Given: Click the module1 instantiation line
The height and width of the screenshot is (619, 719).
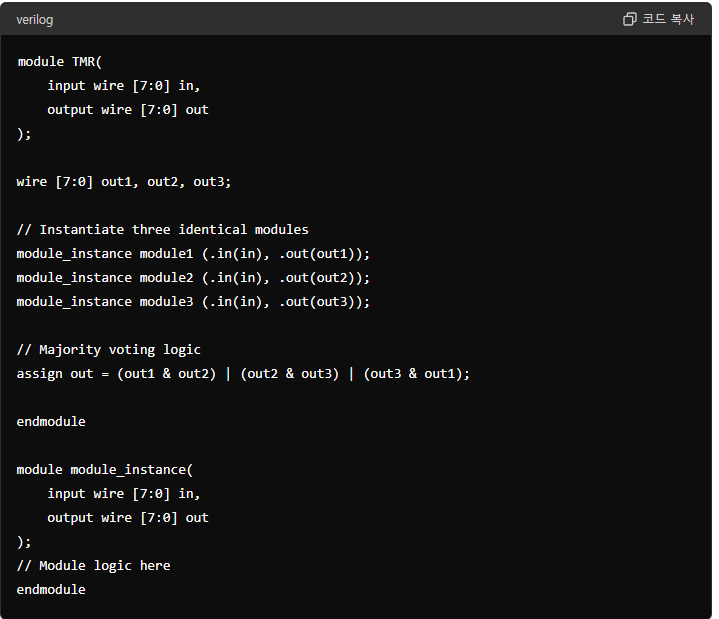Looking at the screenshot, I should click(193, 254).
